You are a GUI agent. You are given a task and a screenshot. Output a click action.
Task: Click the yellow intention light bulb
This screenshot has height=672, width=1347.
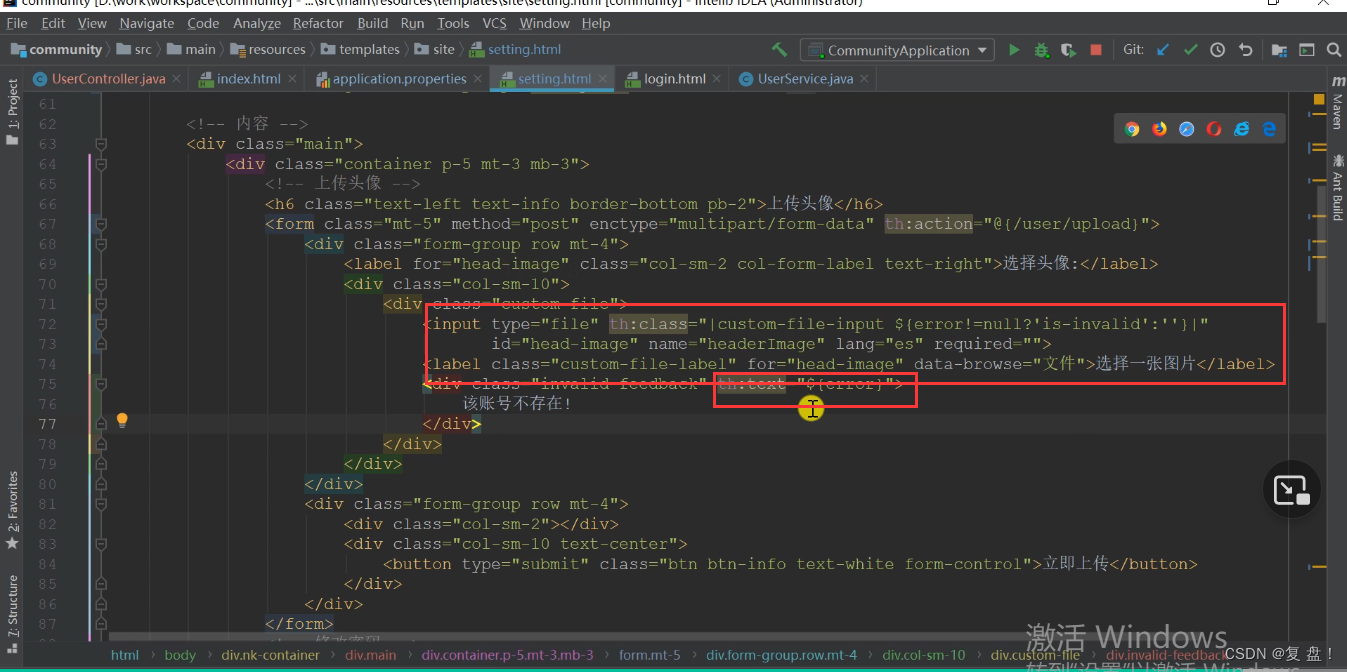[122, 421]
